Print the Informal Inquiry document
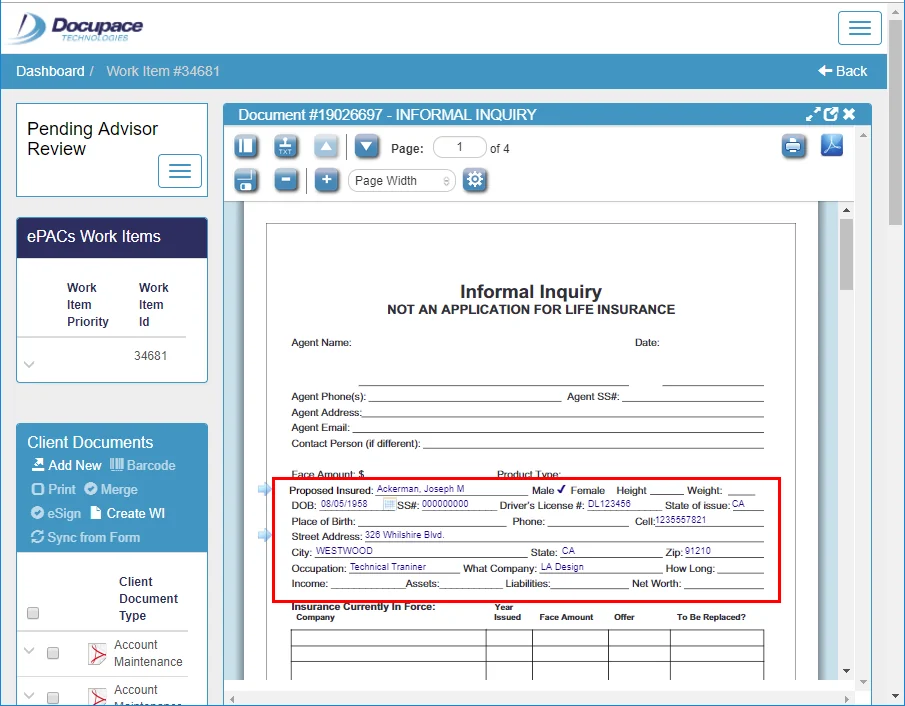 click(x=794, y=146)
